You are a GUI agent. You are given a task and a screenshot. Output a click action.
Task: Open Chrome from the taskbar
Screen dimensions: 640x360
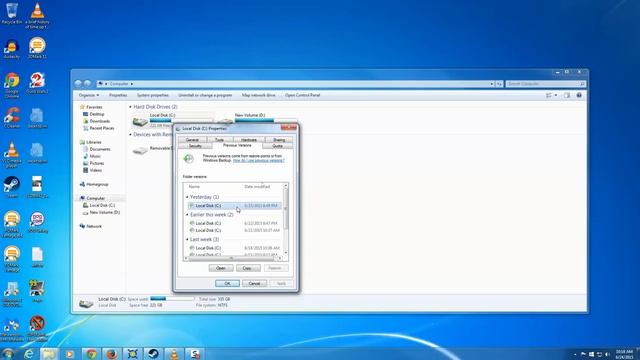point(91,354)
